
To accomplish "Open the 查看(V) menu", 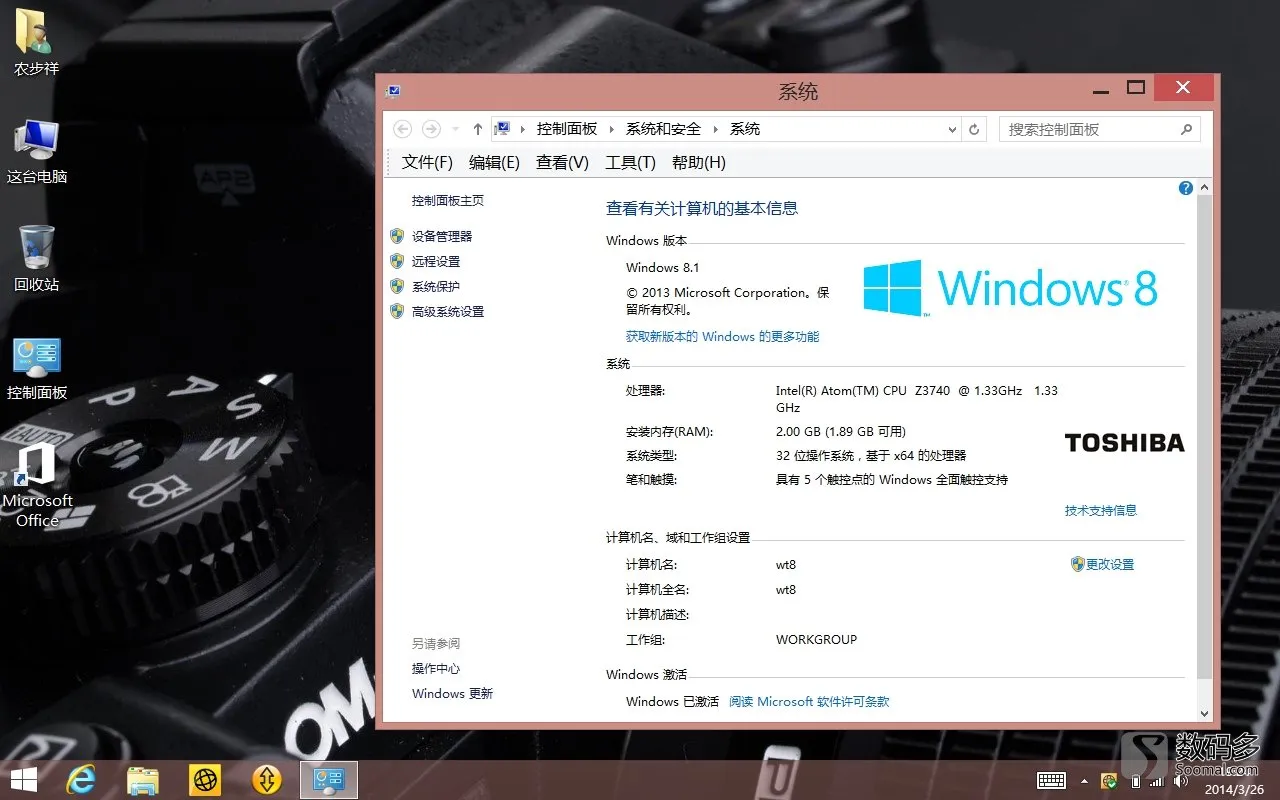I will [562, 162].
